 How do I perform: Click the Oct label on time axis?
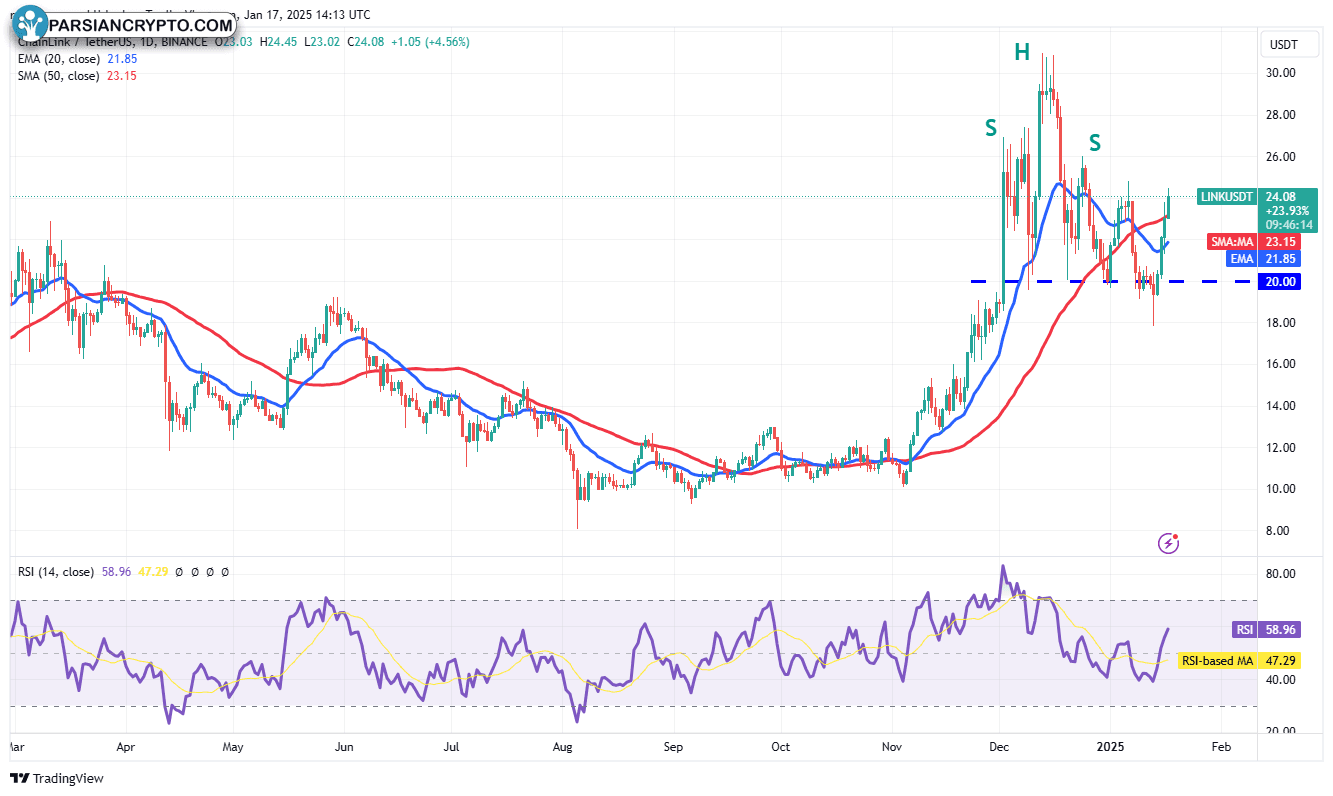[781, 747]
